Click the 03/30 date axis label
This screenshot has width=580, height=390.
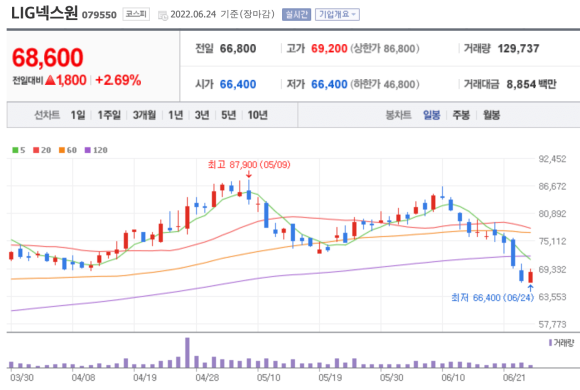22,378
